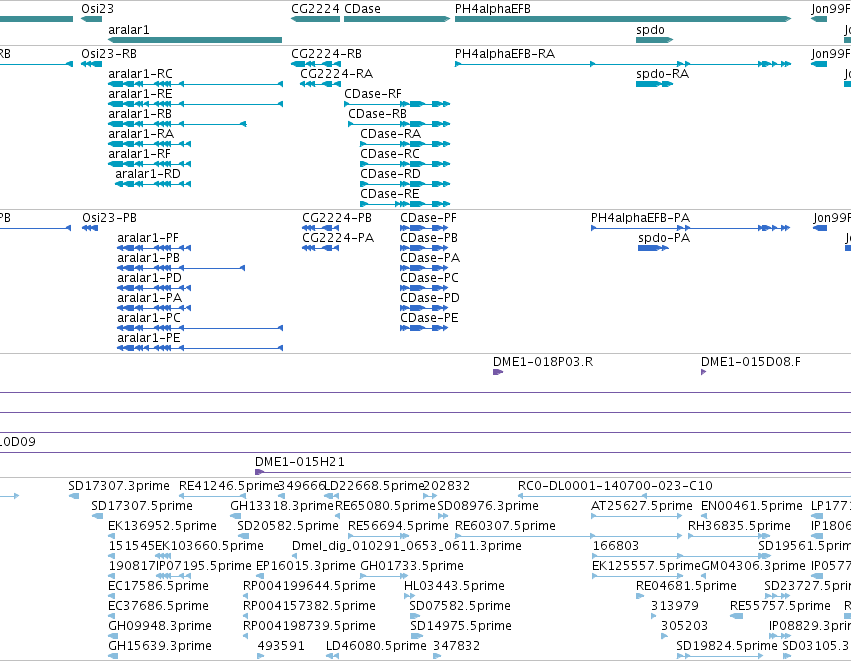This screenshot has height=661, width=851.
Task: Select the RP004199644.5prime EST label
Action: pos(309,586)
